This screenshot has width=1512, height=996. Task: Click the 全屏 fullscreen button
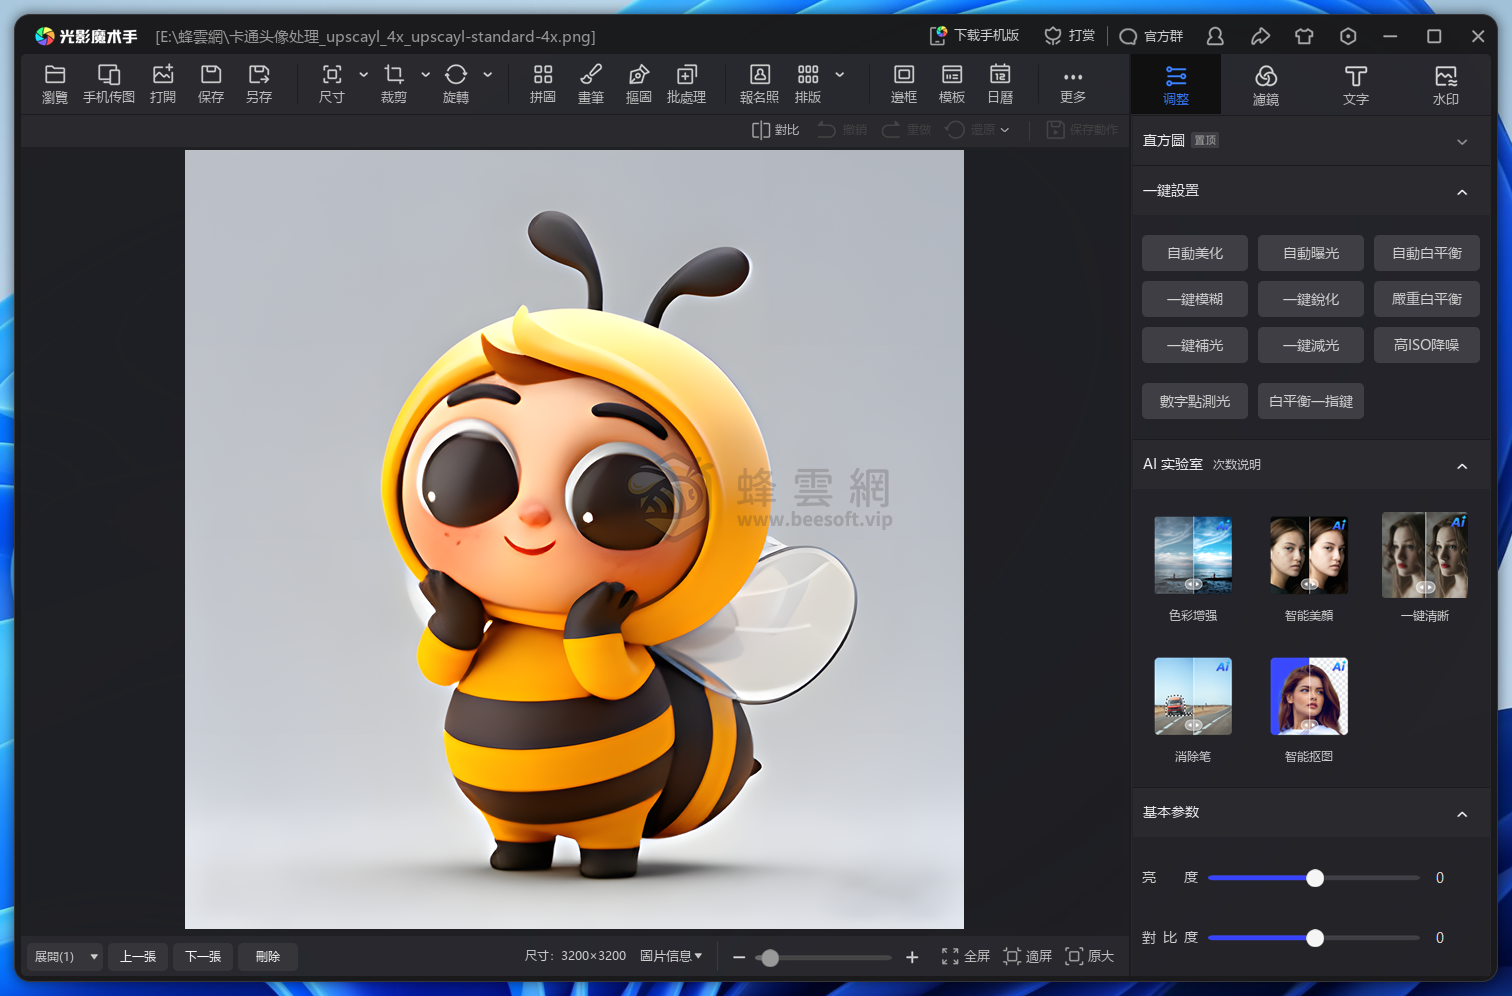click(965, 957)
